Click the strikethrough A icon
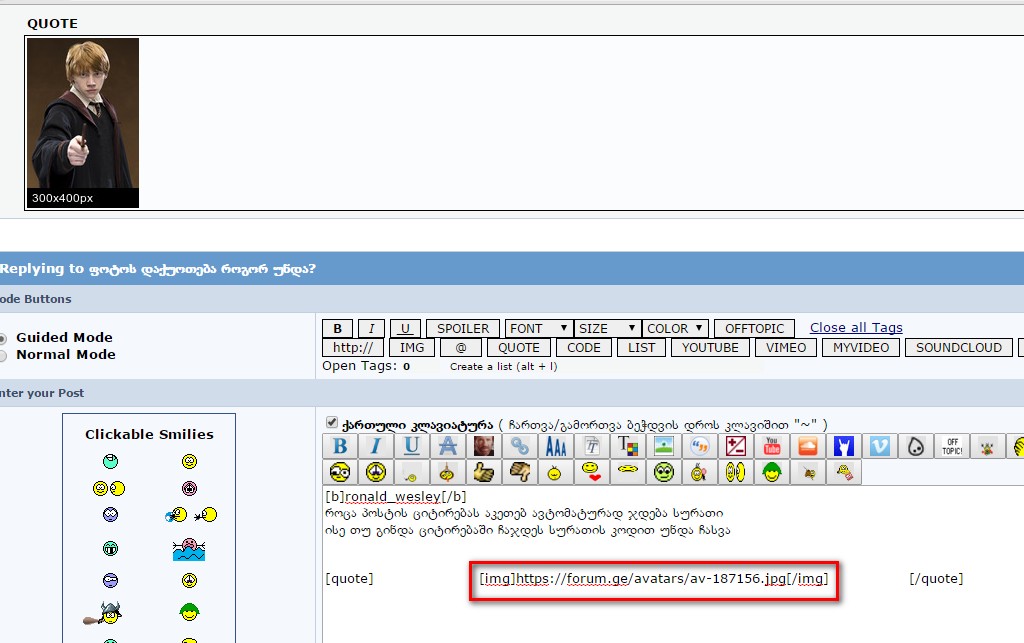The height and width of the screenshot is (643, 1024). pyautogui.click(x=447, y=447)
